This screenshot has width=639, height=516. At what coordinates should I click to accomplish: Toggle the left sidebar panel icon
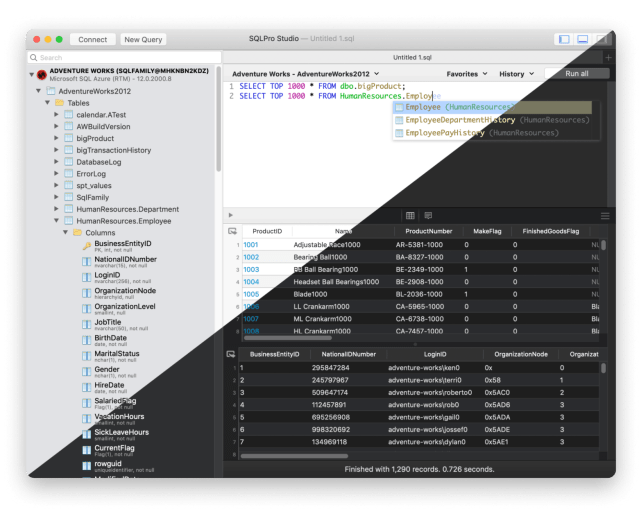(564, 39)
